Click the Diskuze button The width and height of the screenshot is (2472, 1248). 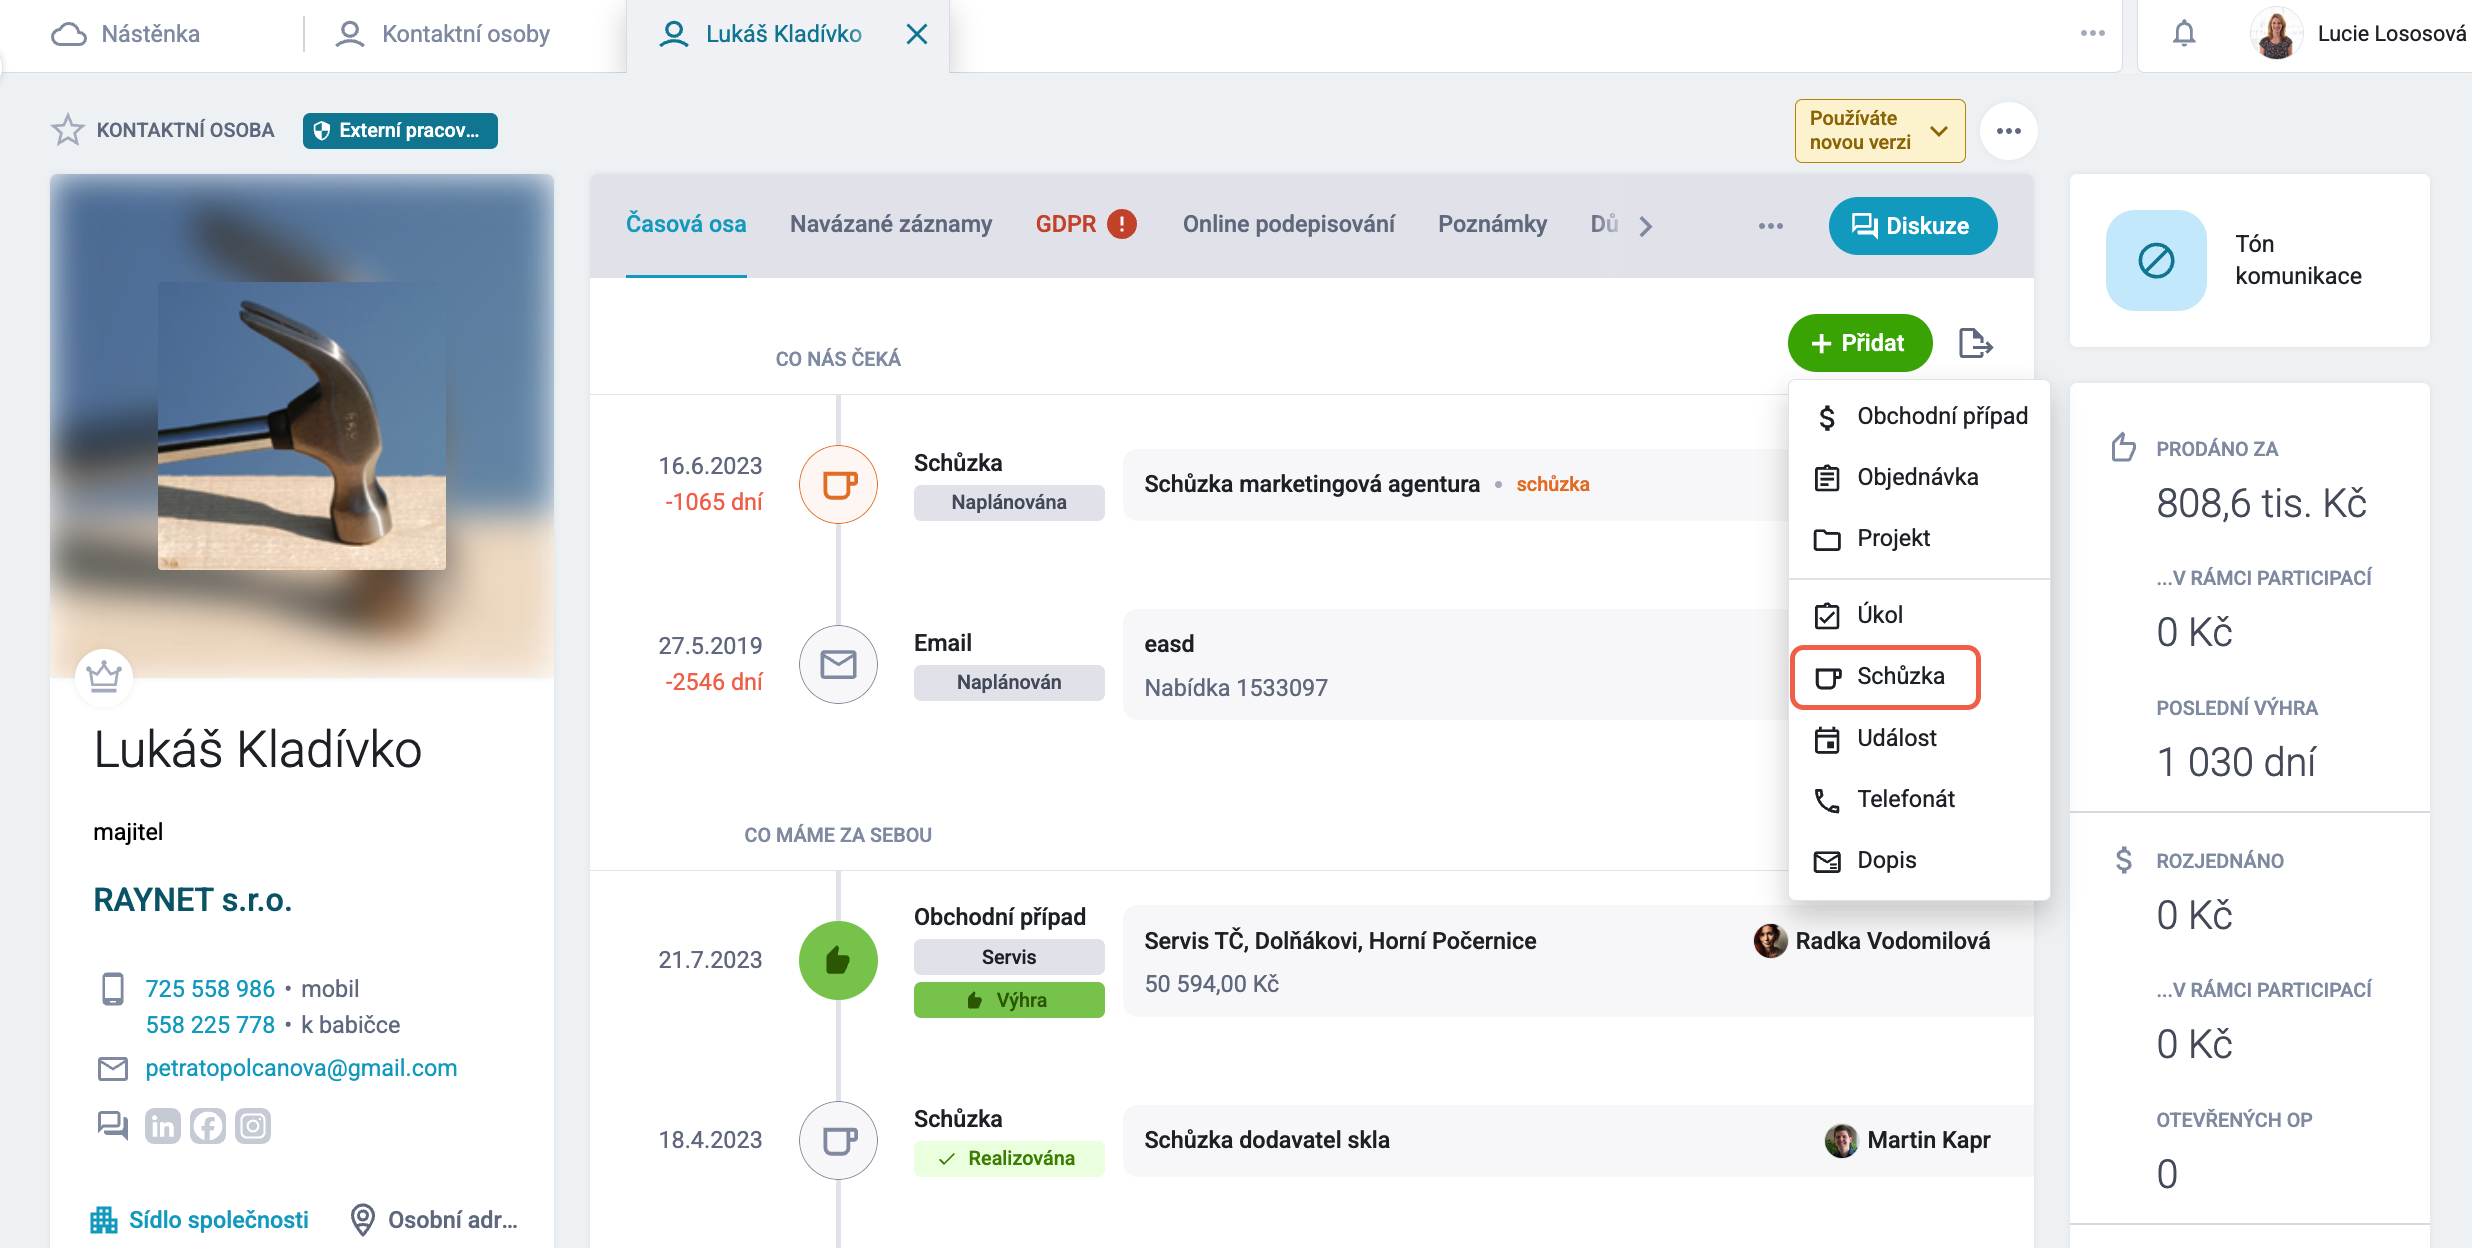click(1912, 226)
